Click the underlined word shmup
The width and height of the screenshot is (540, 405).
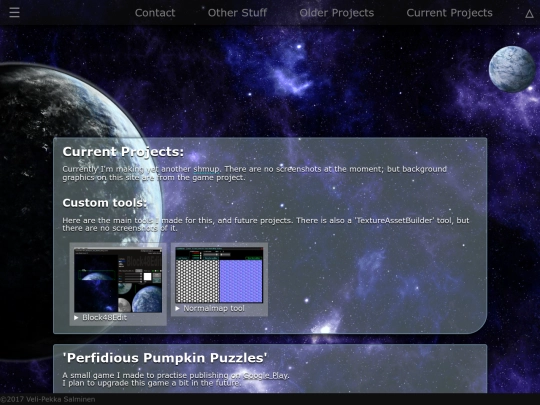click(206, 169)
